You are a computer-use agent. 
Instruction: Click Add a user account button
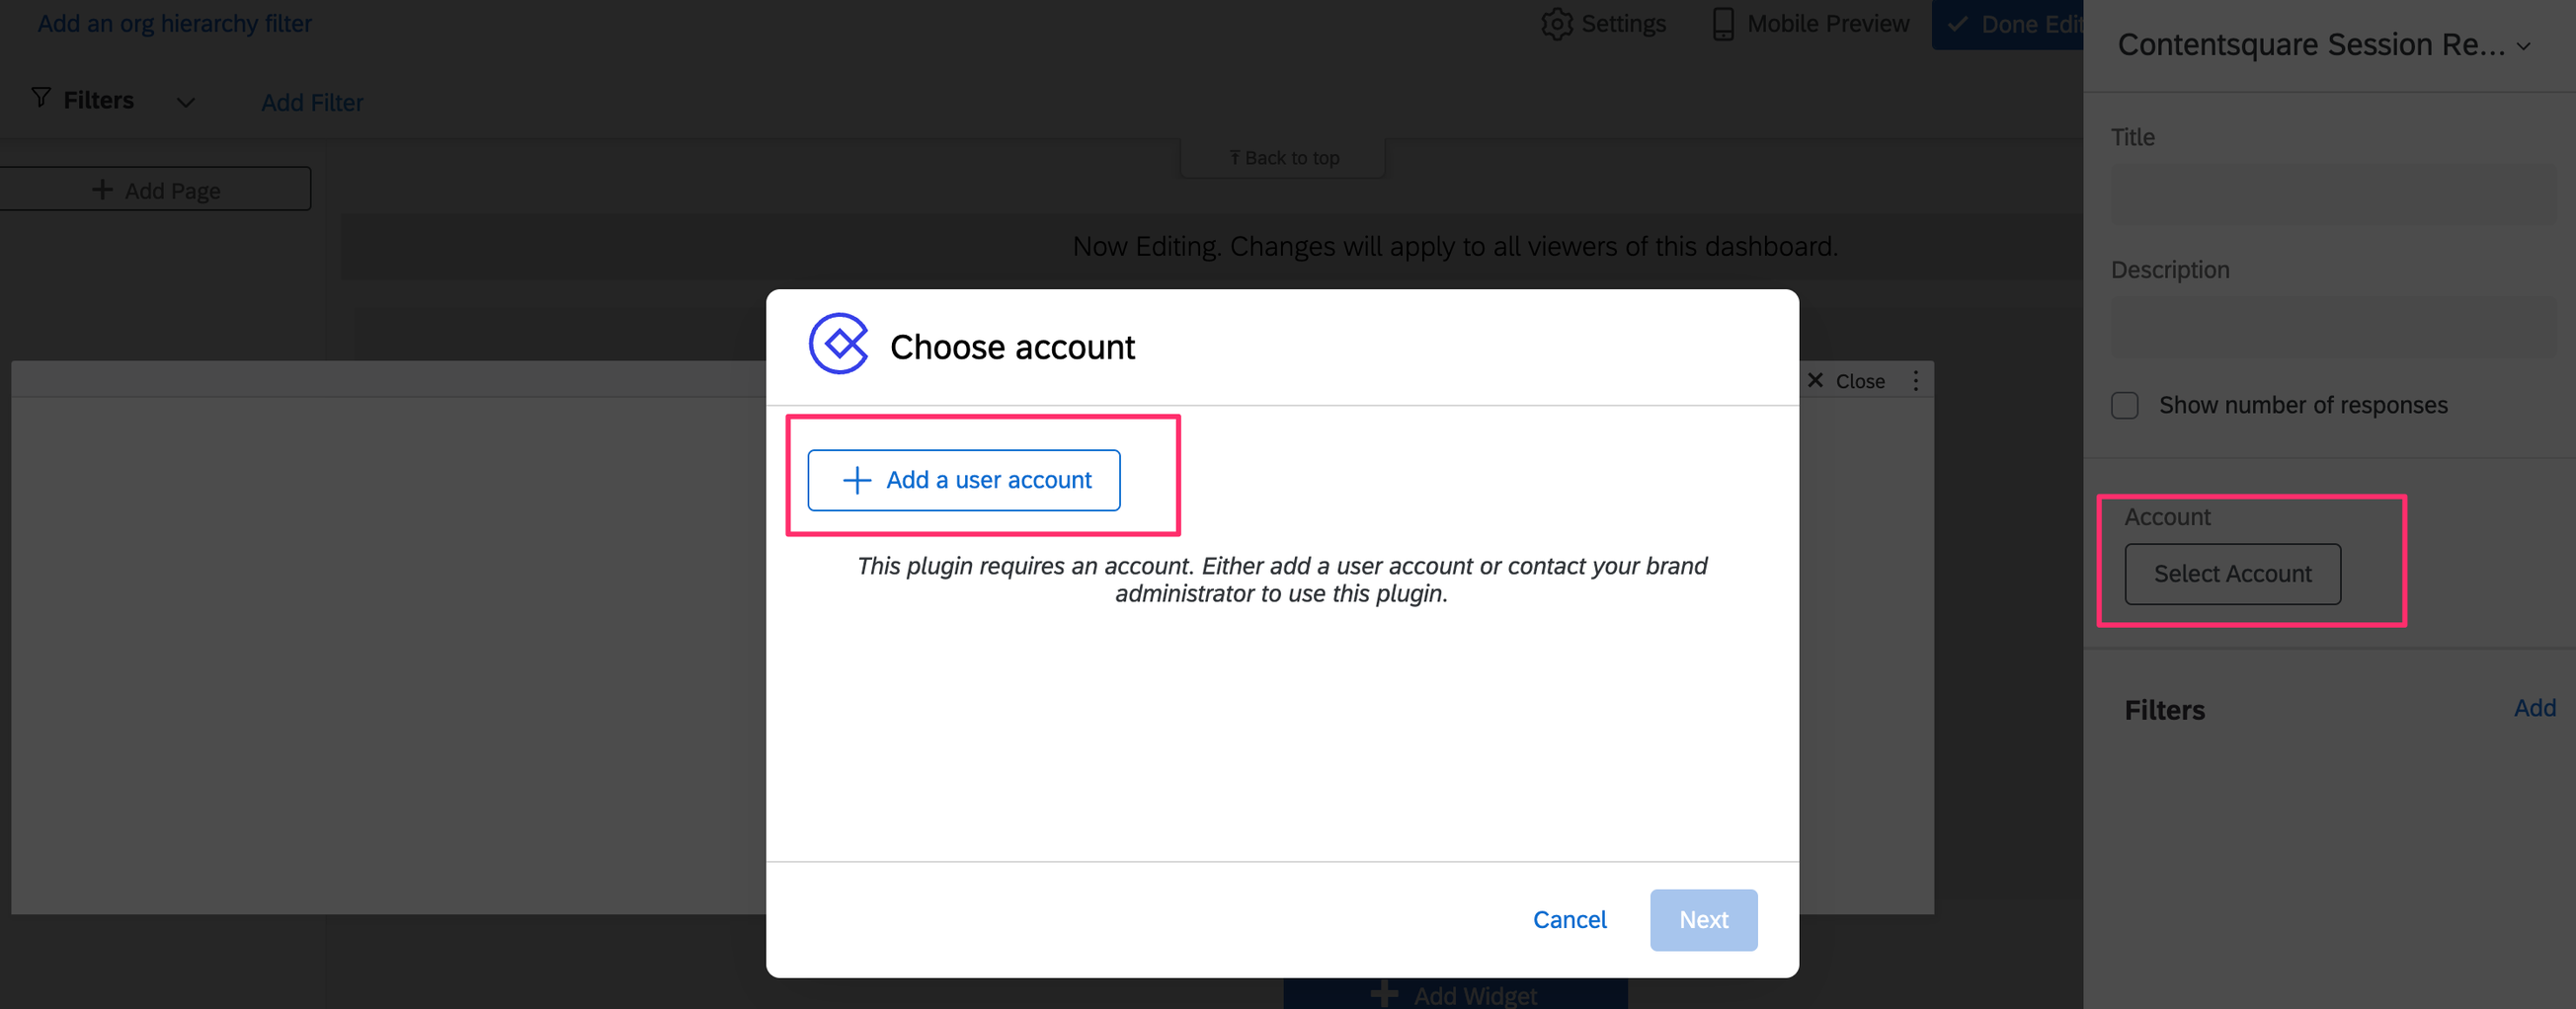point(963,480)
